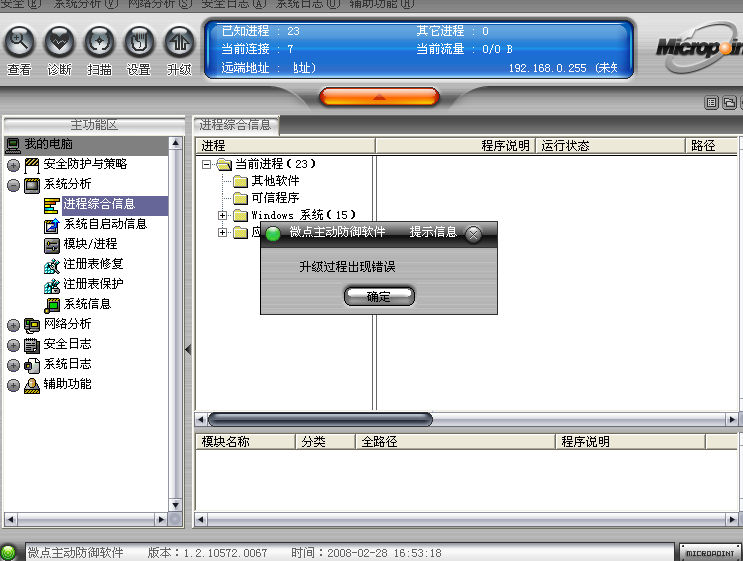Collapse the 系统分析 section
The image size is (743, 561).
13,185
